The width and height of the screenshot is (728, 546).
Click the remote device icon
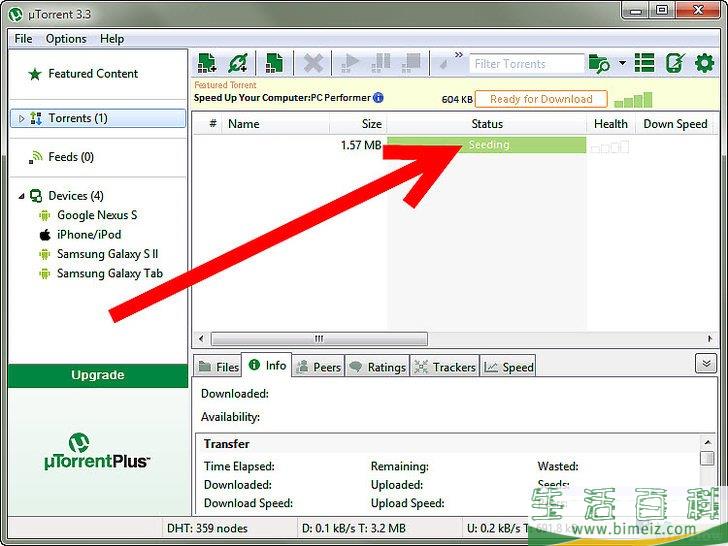(675, 63)
